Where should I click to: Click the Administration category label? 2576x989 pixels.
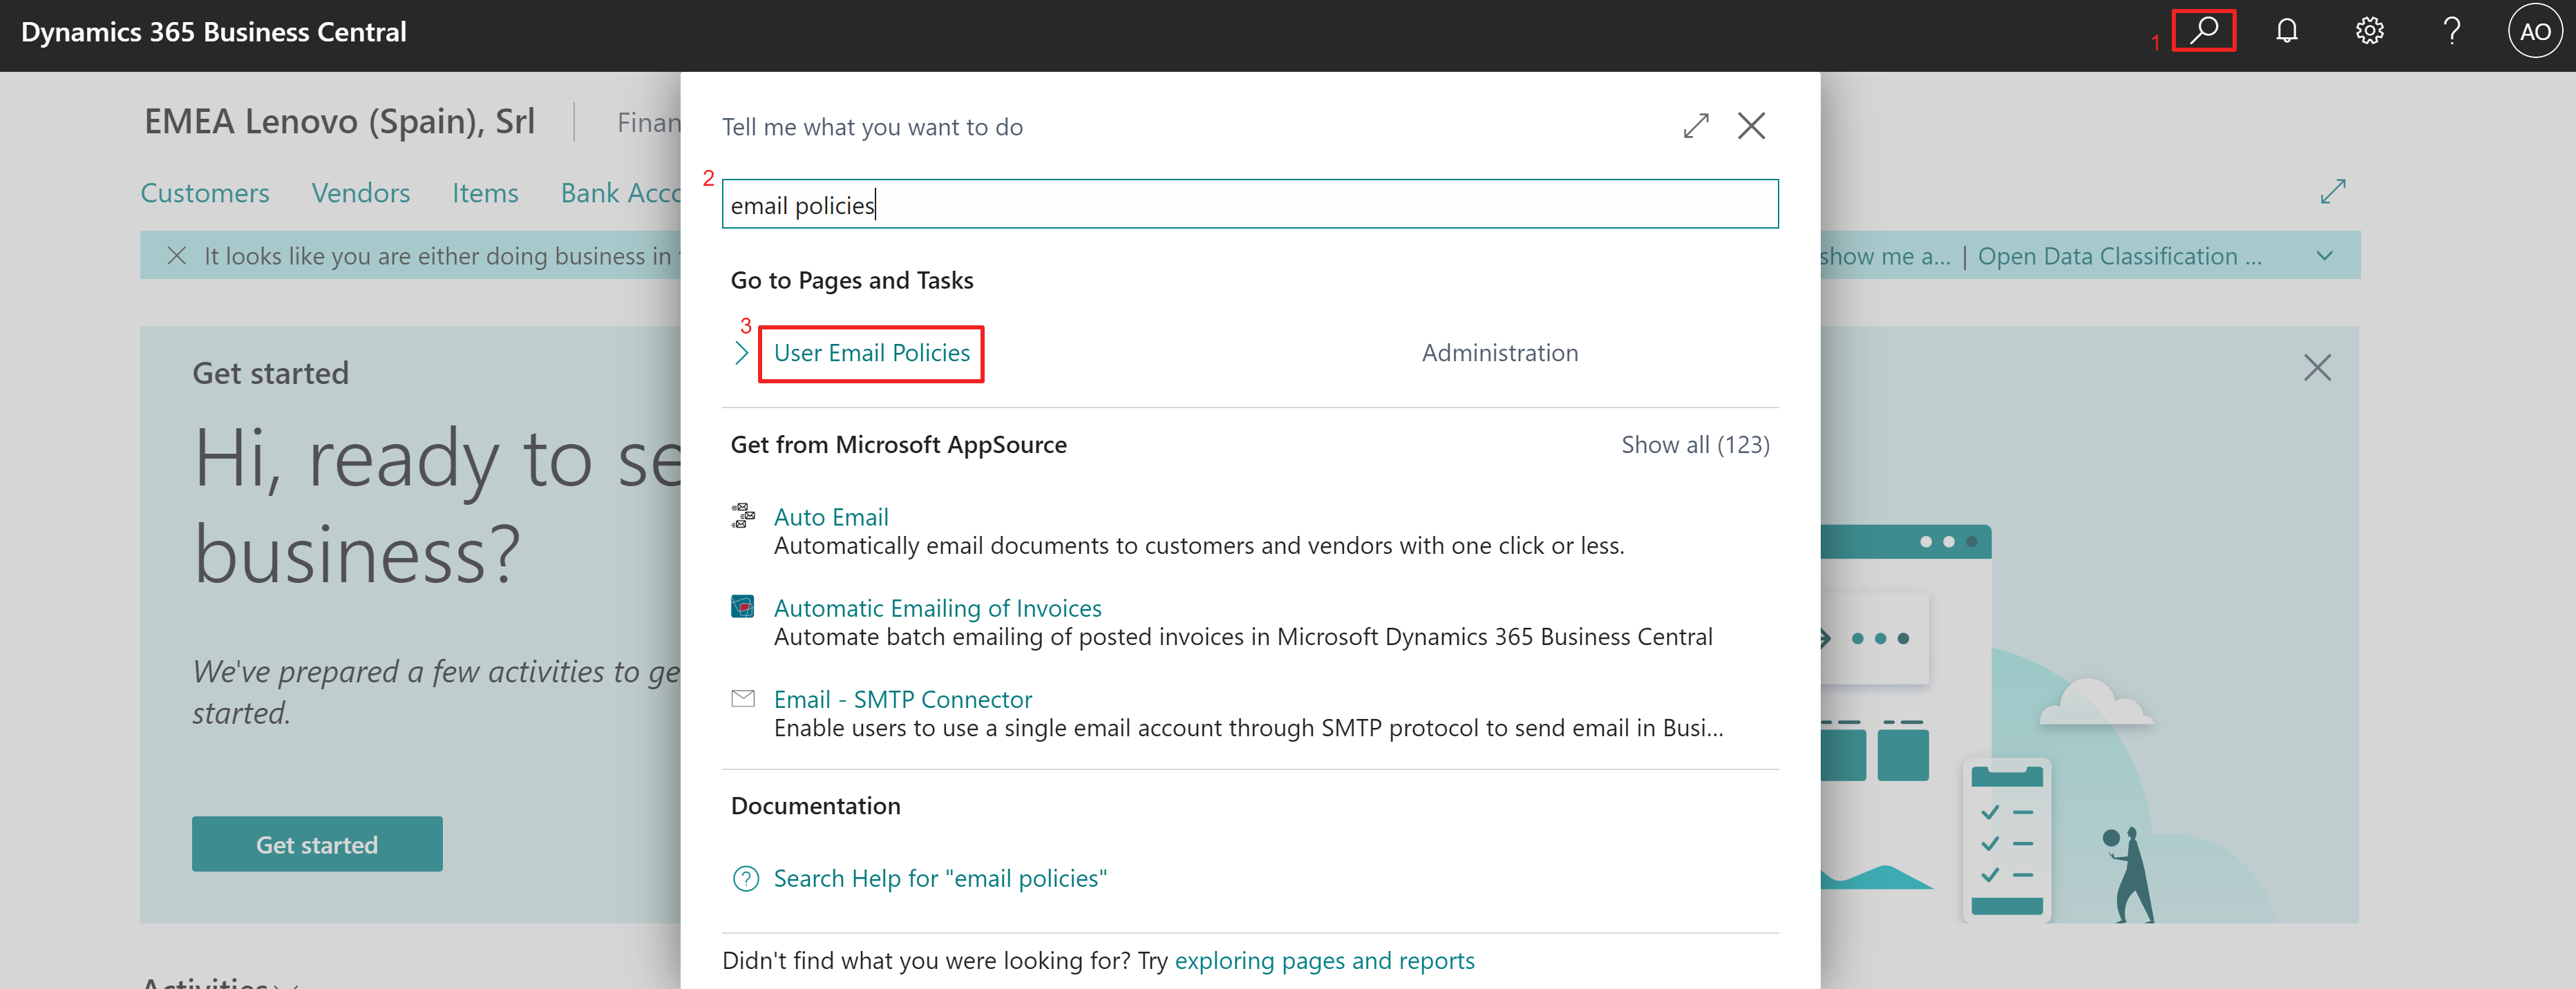coord(1500,353)
